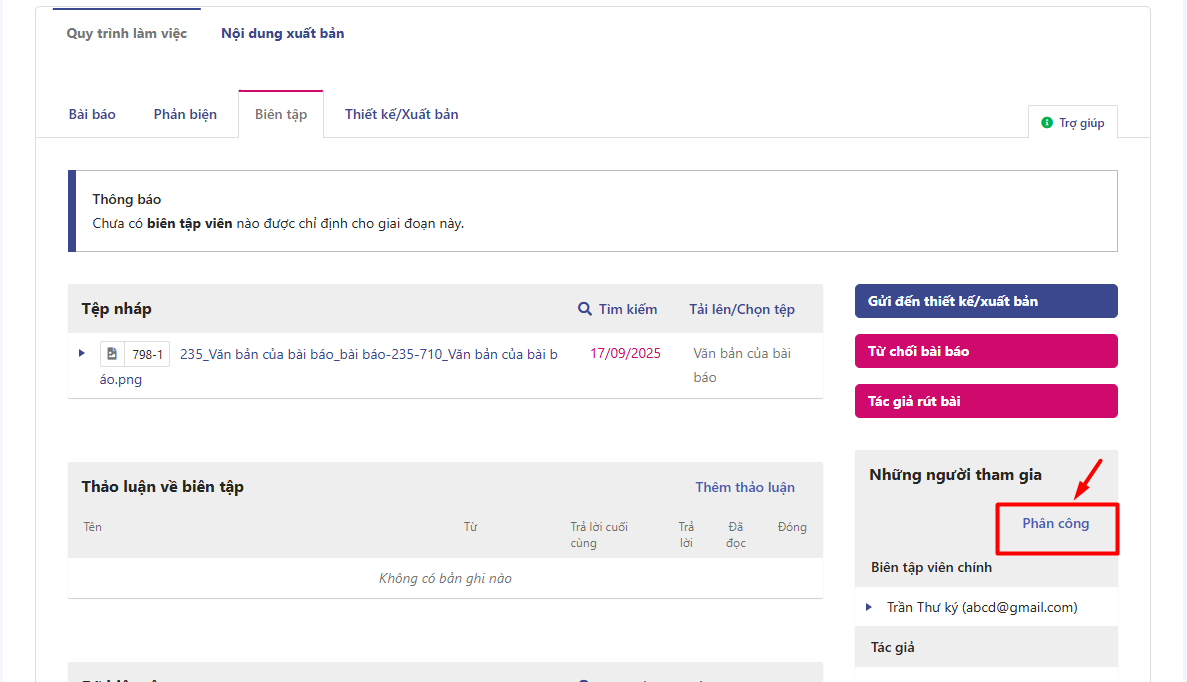Select the Biên tập stage tab
This screenshot has height=682, width=1187.
pyautogui.click(x=281, y=114)
